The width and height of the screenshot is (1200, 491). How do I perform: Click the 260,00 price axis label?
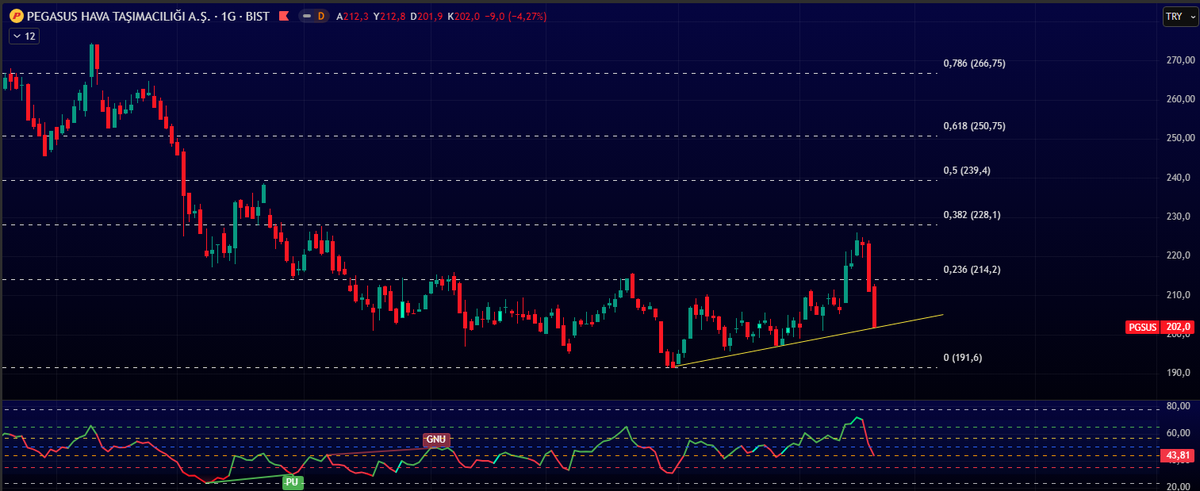coord(1180,99)
